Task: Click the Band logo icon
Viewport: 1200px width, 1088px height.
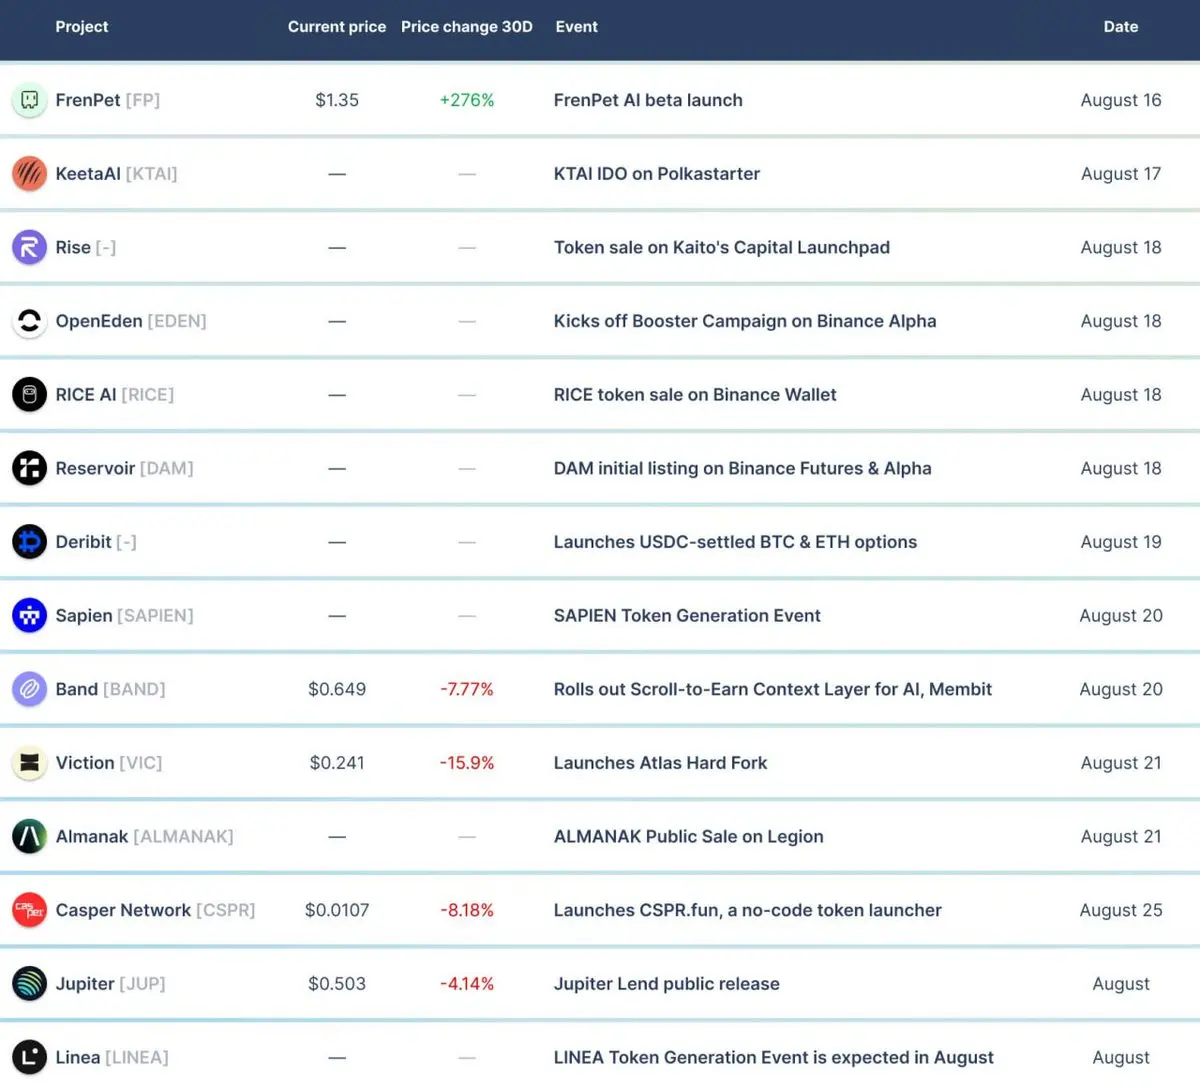Action: tap(29, 689)
